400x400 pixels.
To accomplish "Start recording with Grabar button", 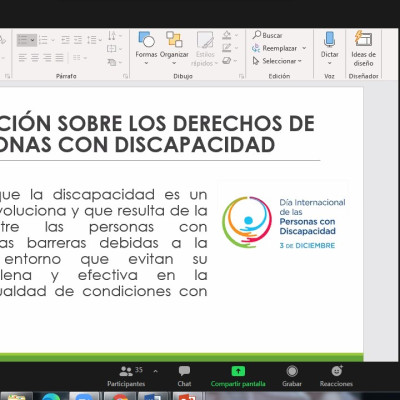I will coord(292,377).
